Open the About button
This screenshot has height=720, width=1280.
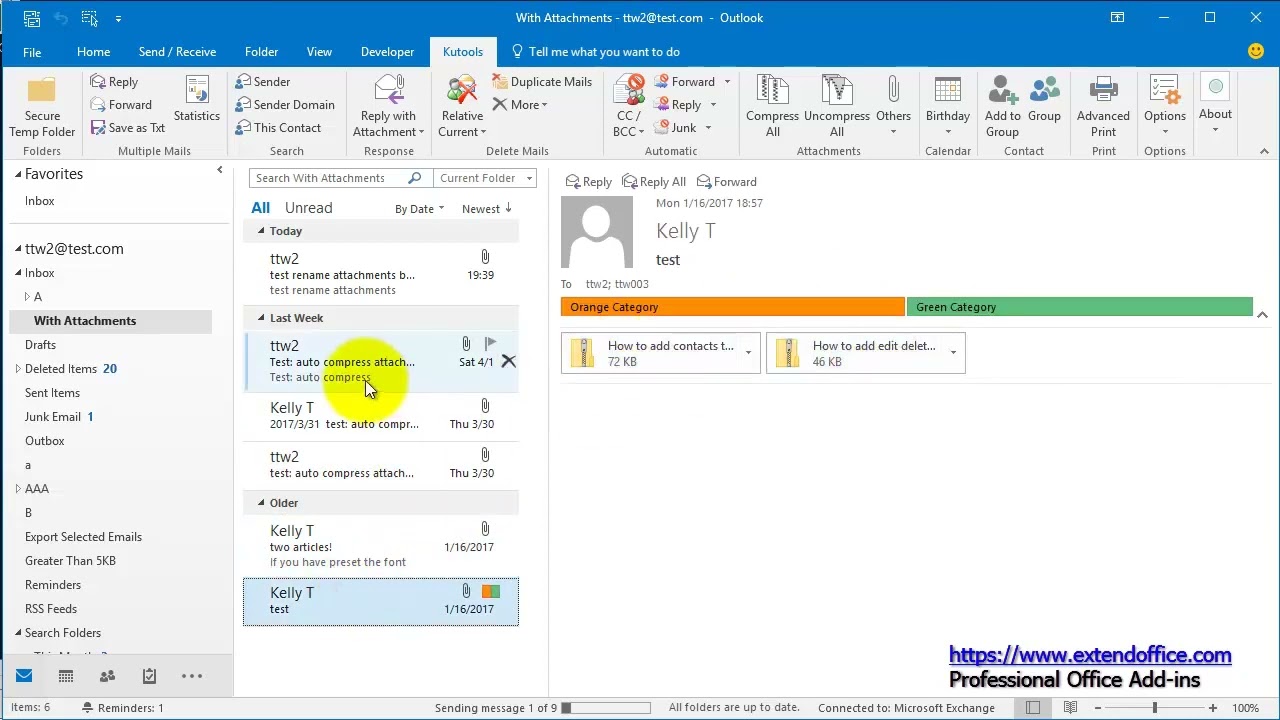click(1215, 105)
